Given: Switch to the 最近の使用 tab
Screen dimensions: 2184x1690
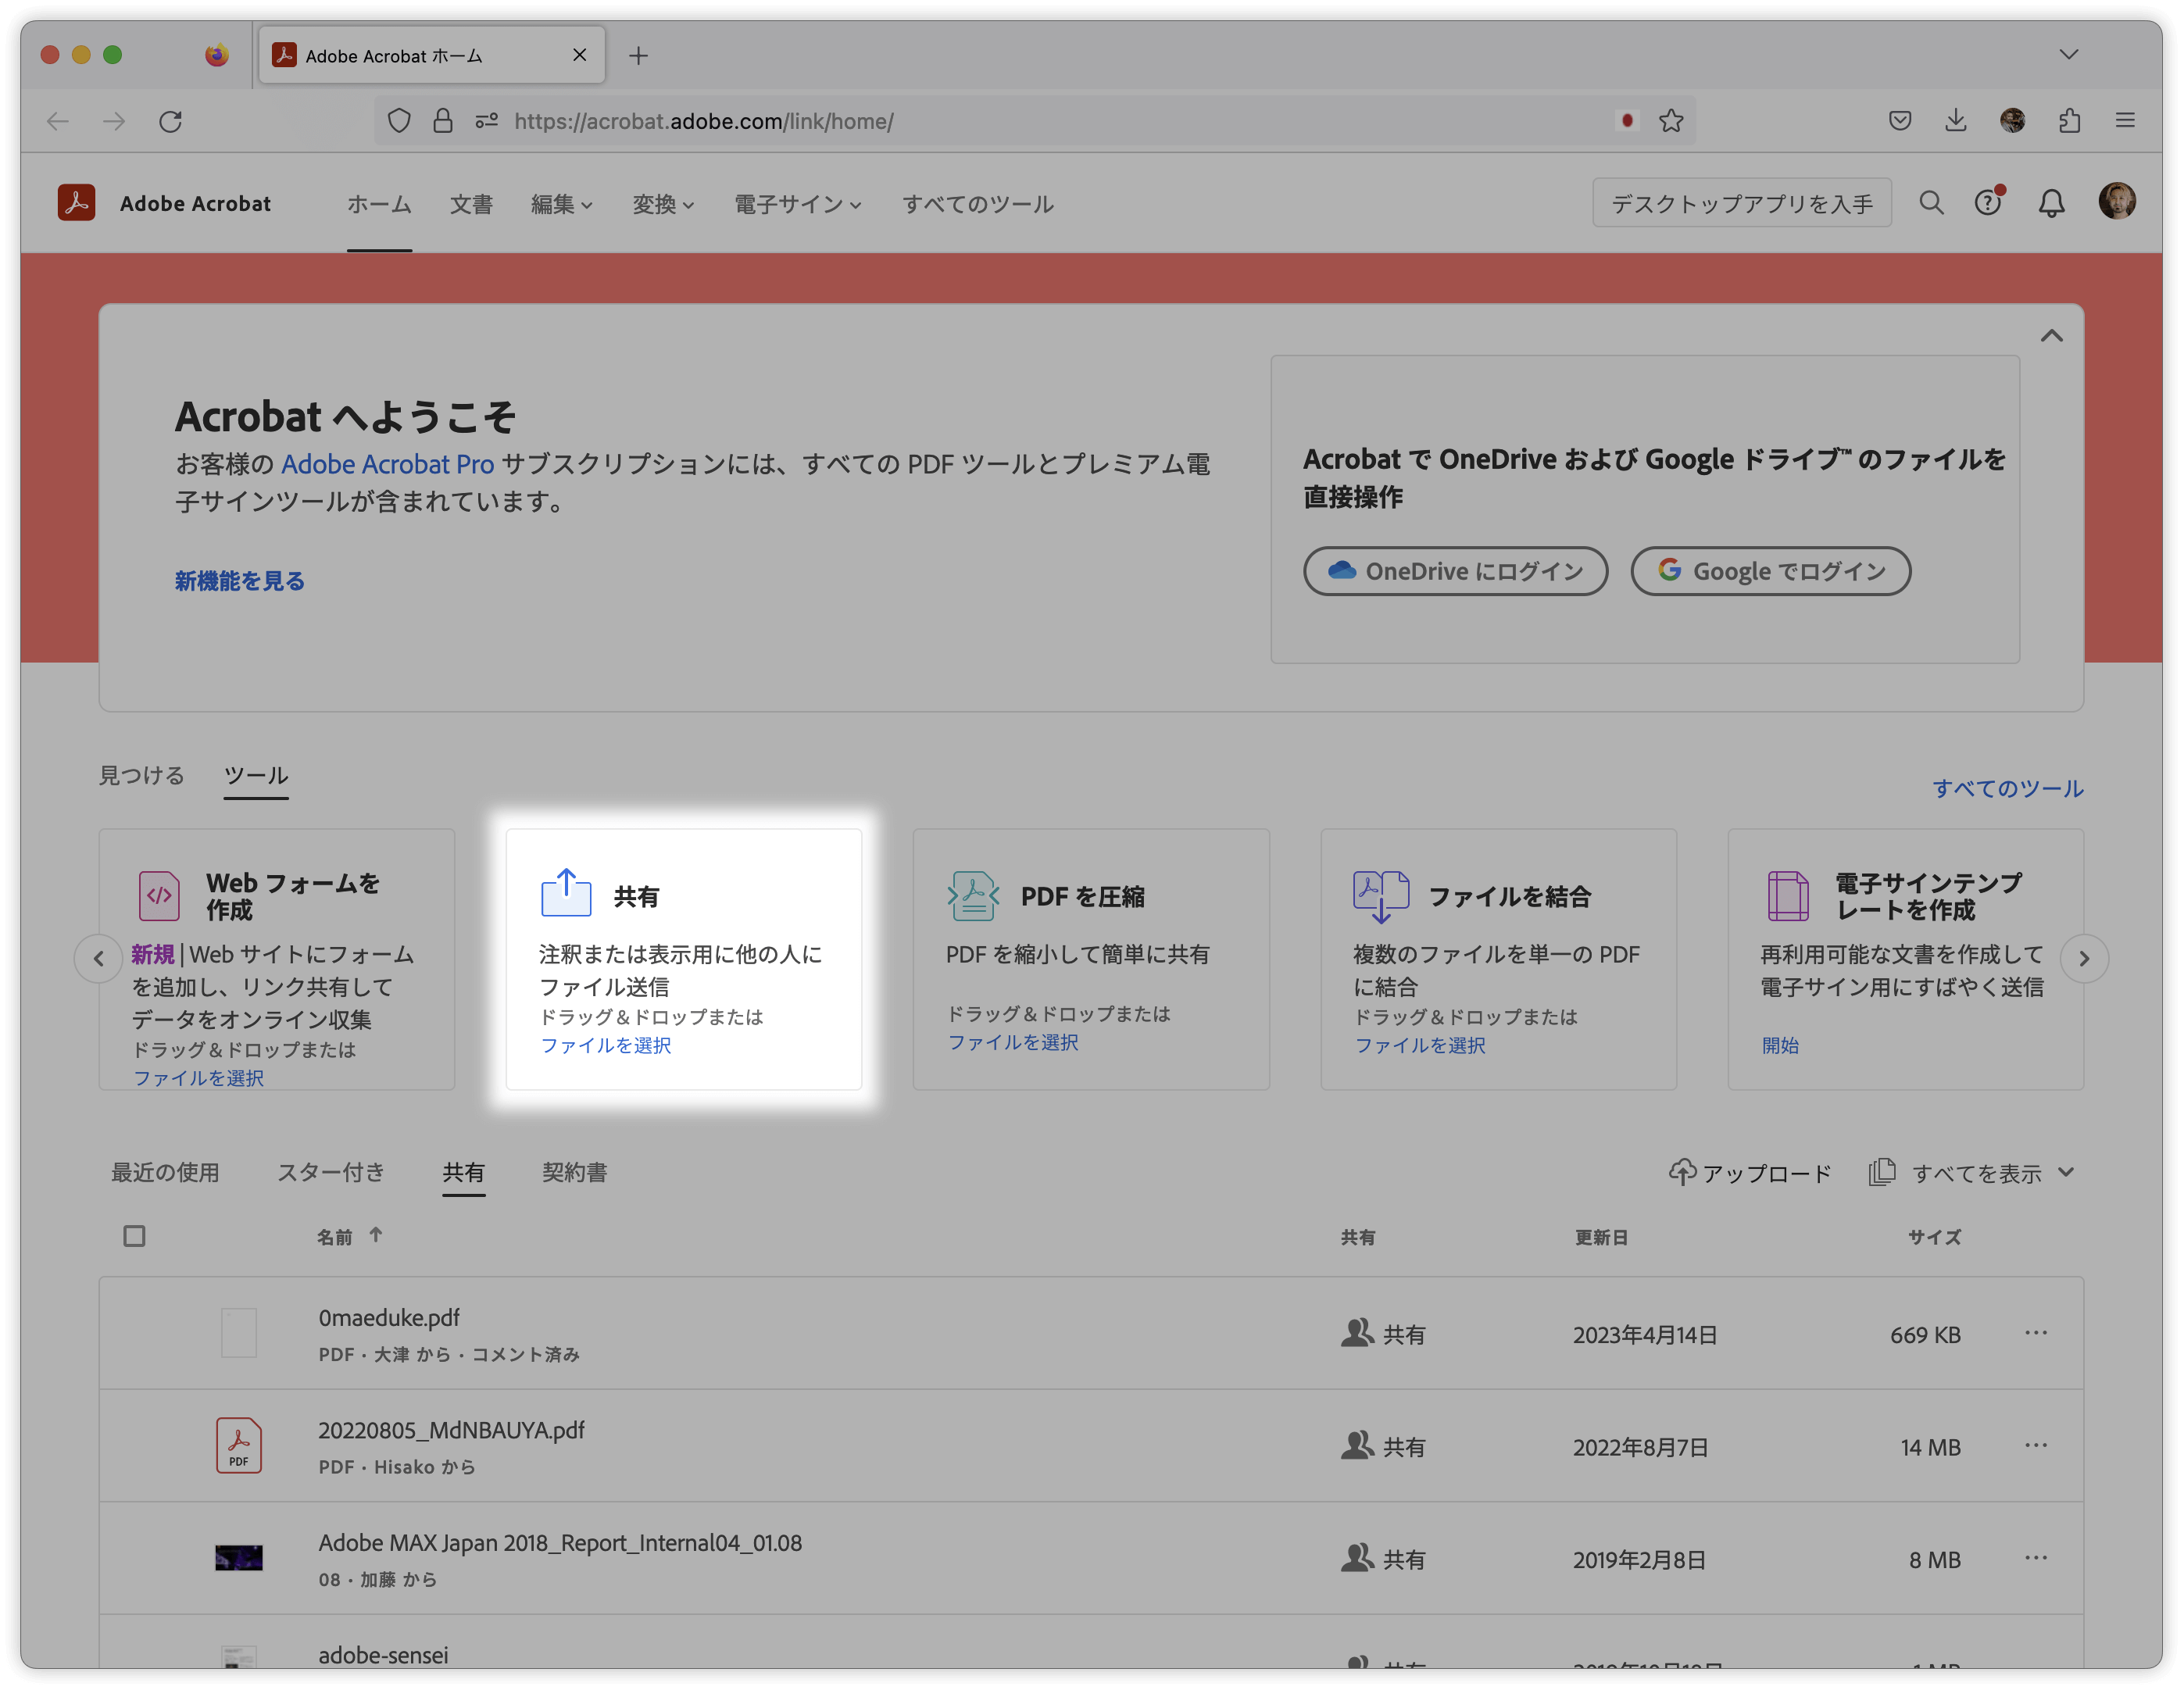Looking at the screenshot, I should (x=165, y=1172).
